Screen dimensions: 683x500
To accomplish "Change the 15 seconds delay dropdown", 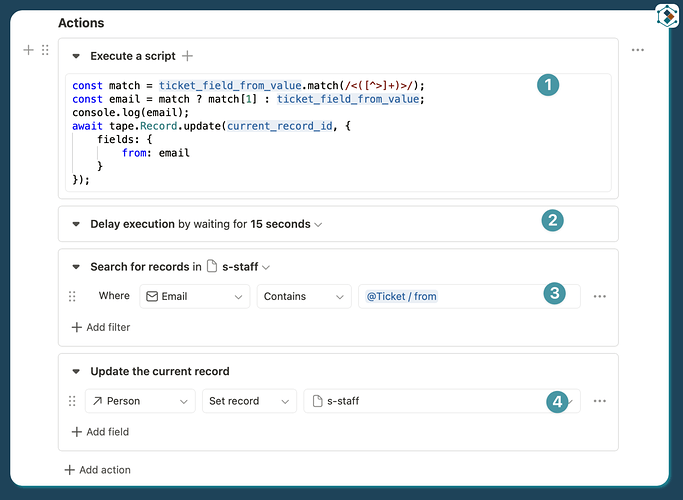I will coord(286,224).
